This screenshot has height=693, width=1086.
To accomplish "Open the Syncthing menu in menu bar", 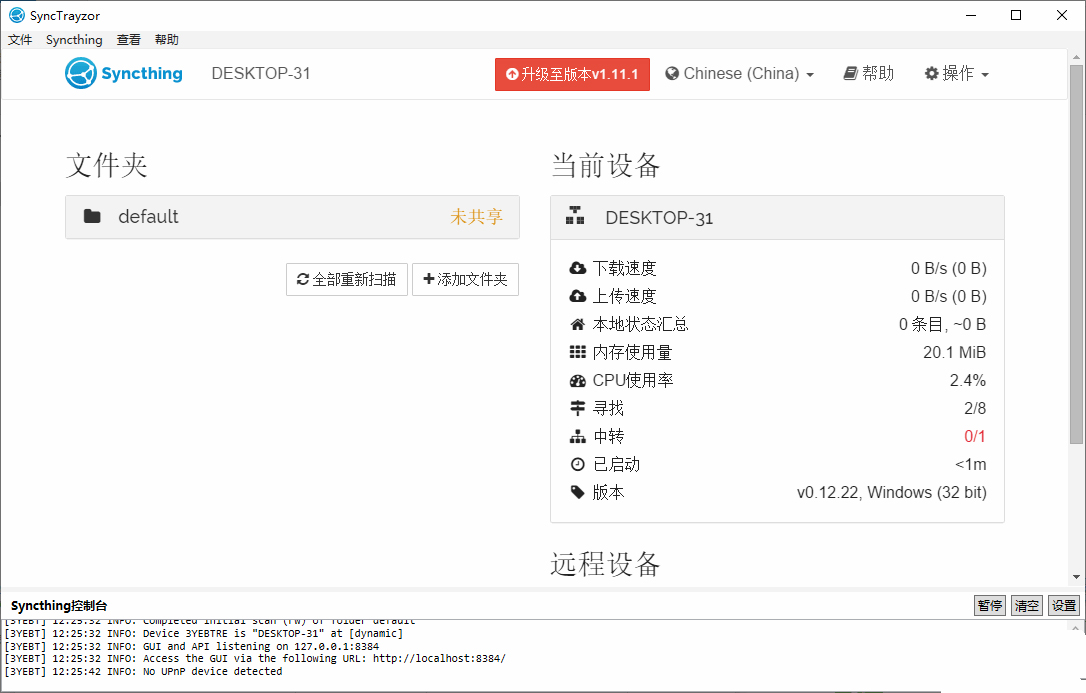I will click(74, 39).
